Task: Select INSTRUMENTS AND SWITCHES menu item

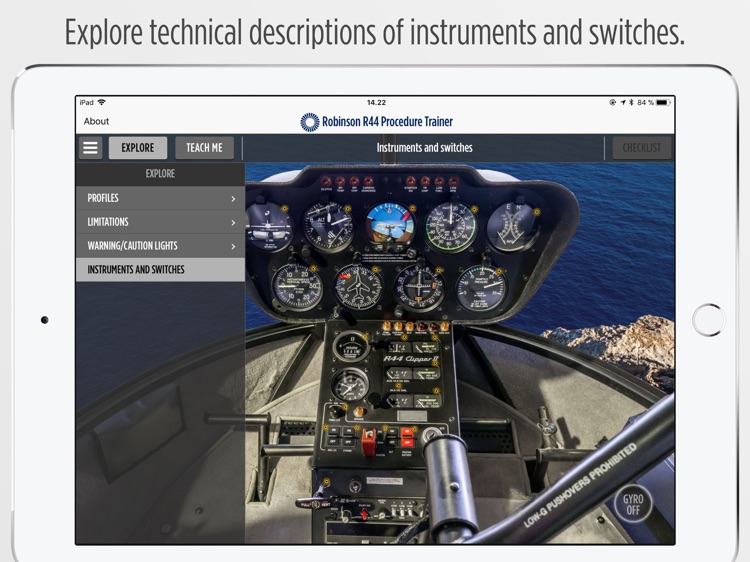Action: [160, 270]
